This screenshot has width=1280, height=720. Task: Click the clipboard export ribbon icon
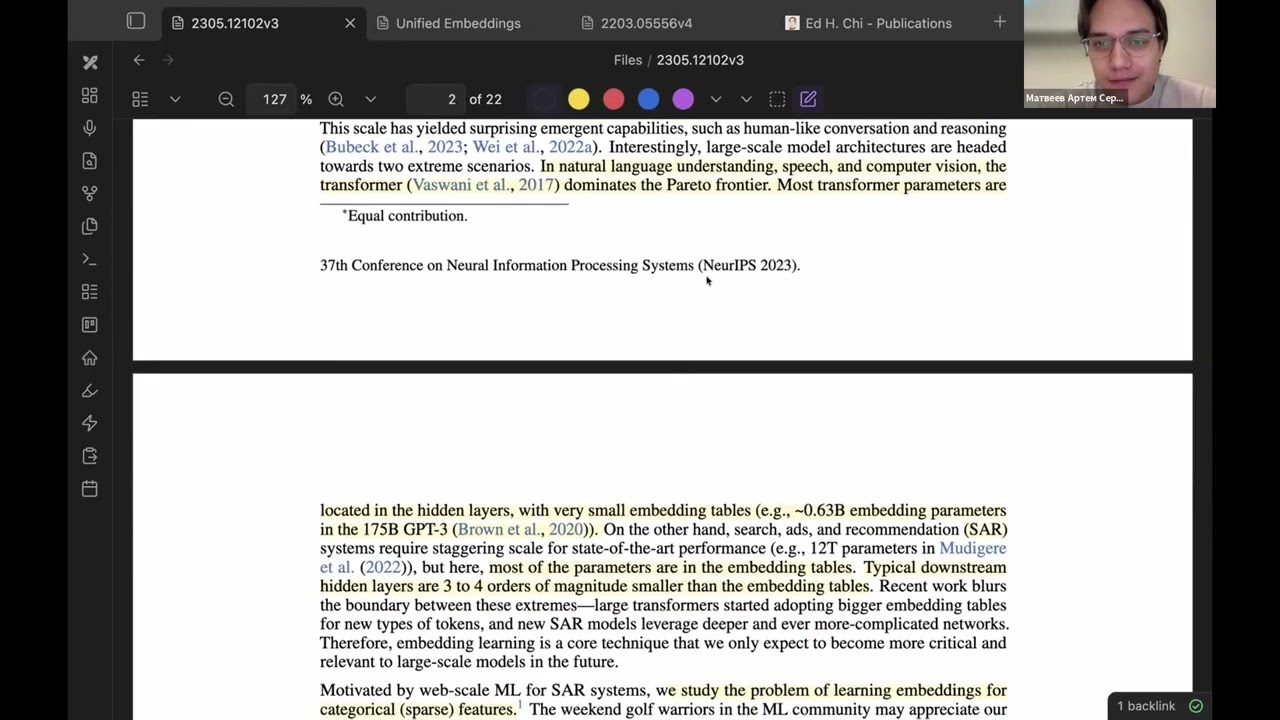coord(90,456)
